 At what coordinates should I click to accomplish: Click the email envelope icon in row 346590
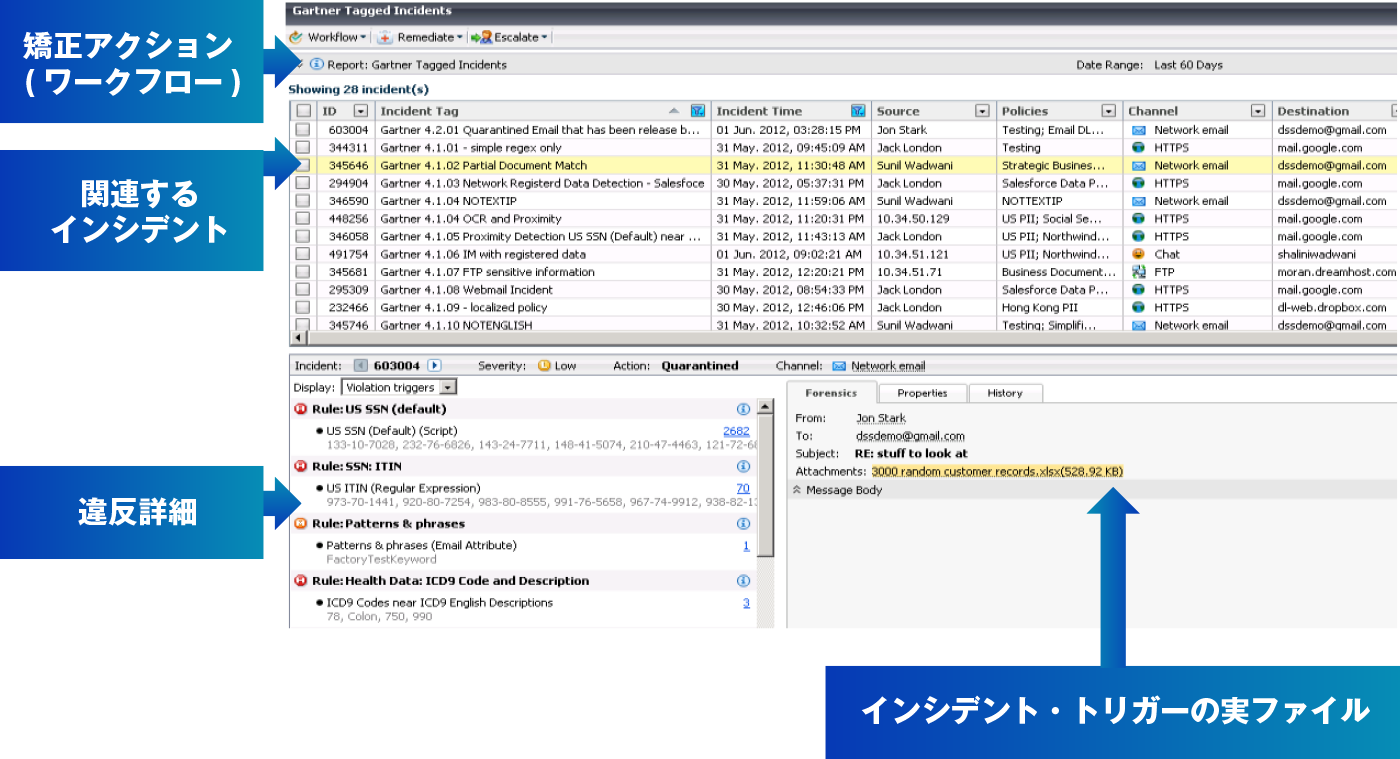coord(1138,201)
